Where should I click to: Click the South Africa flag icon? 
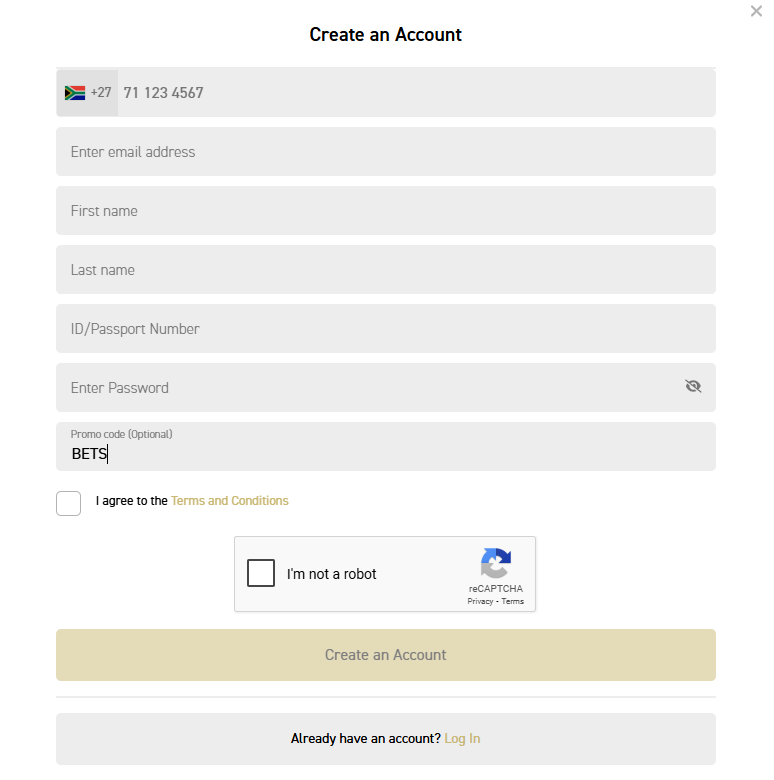(x=75, y=93)
